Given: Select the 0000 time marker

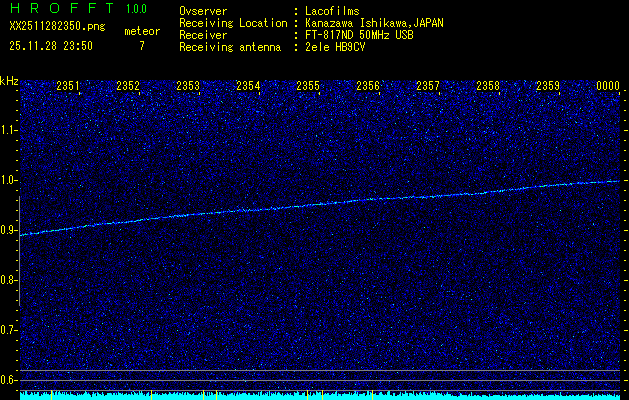Looking at the screenshot, I should 608,86.
